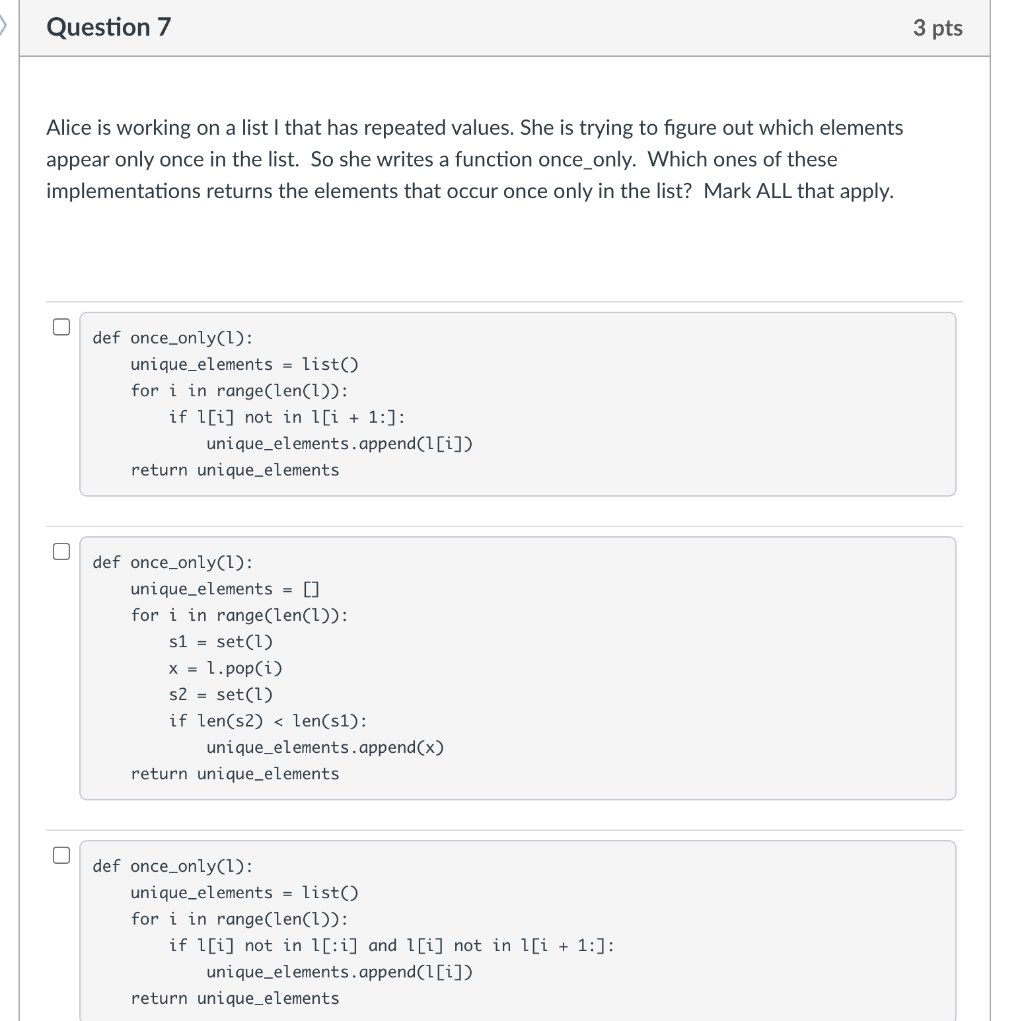The height and width of the screenshot is (1021, 1024).
Task: Select unique_elements.append(x) in the second snippet
Action: [324, 747]
